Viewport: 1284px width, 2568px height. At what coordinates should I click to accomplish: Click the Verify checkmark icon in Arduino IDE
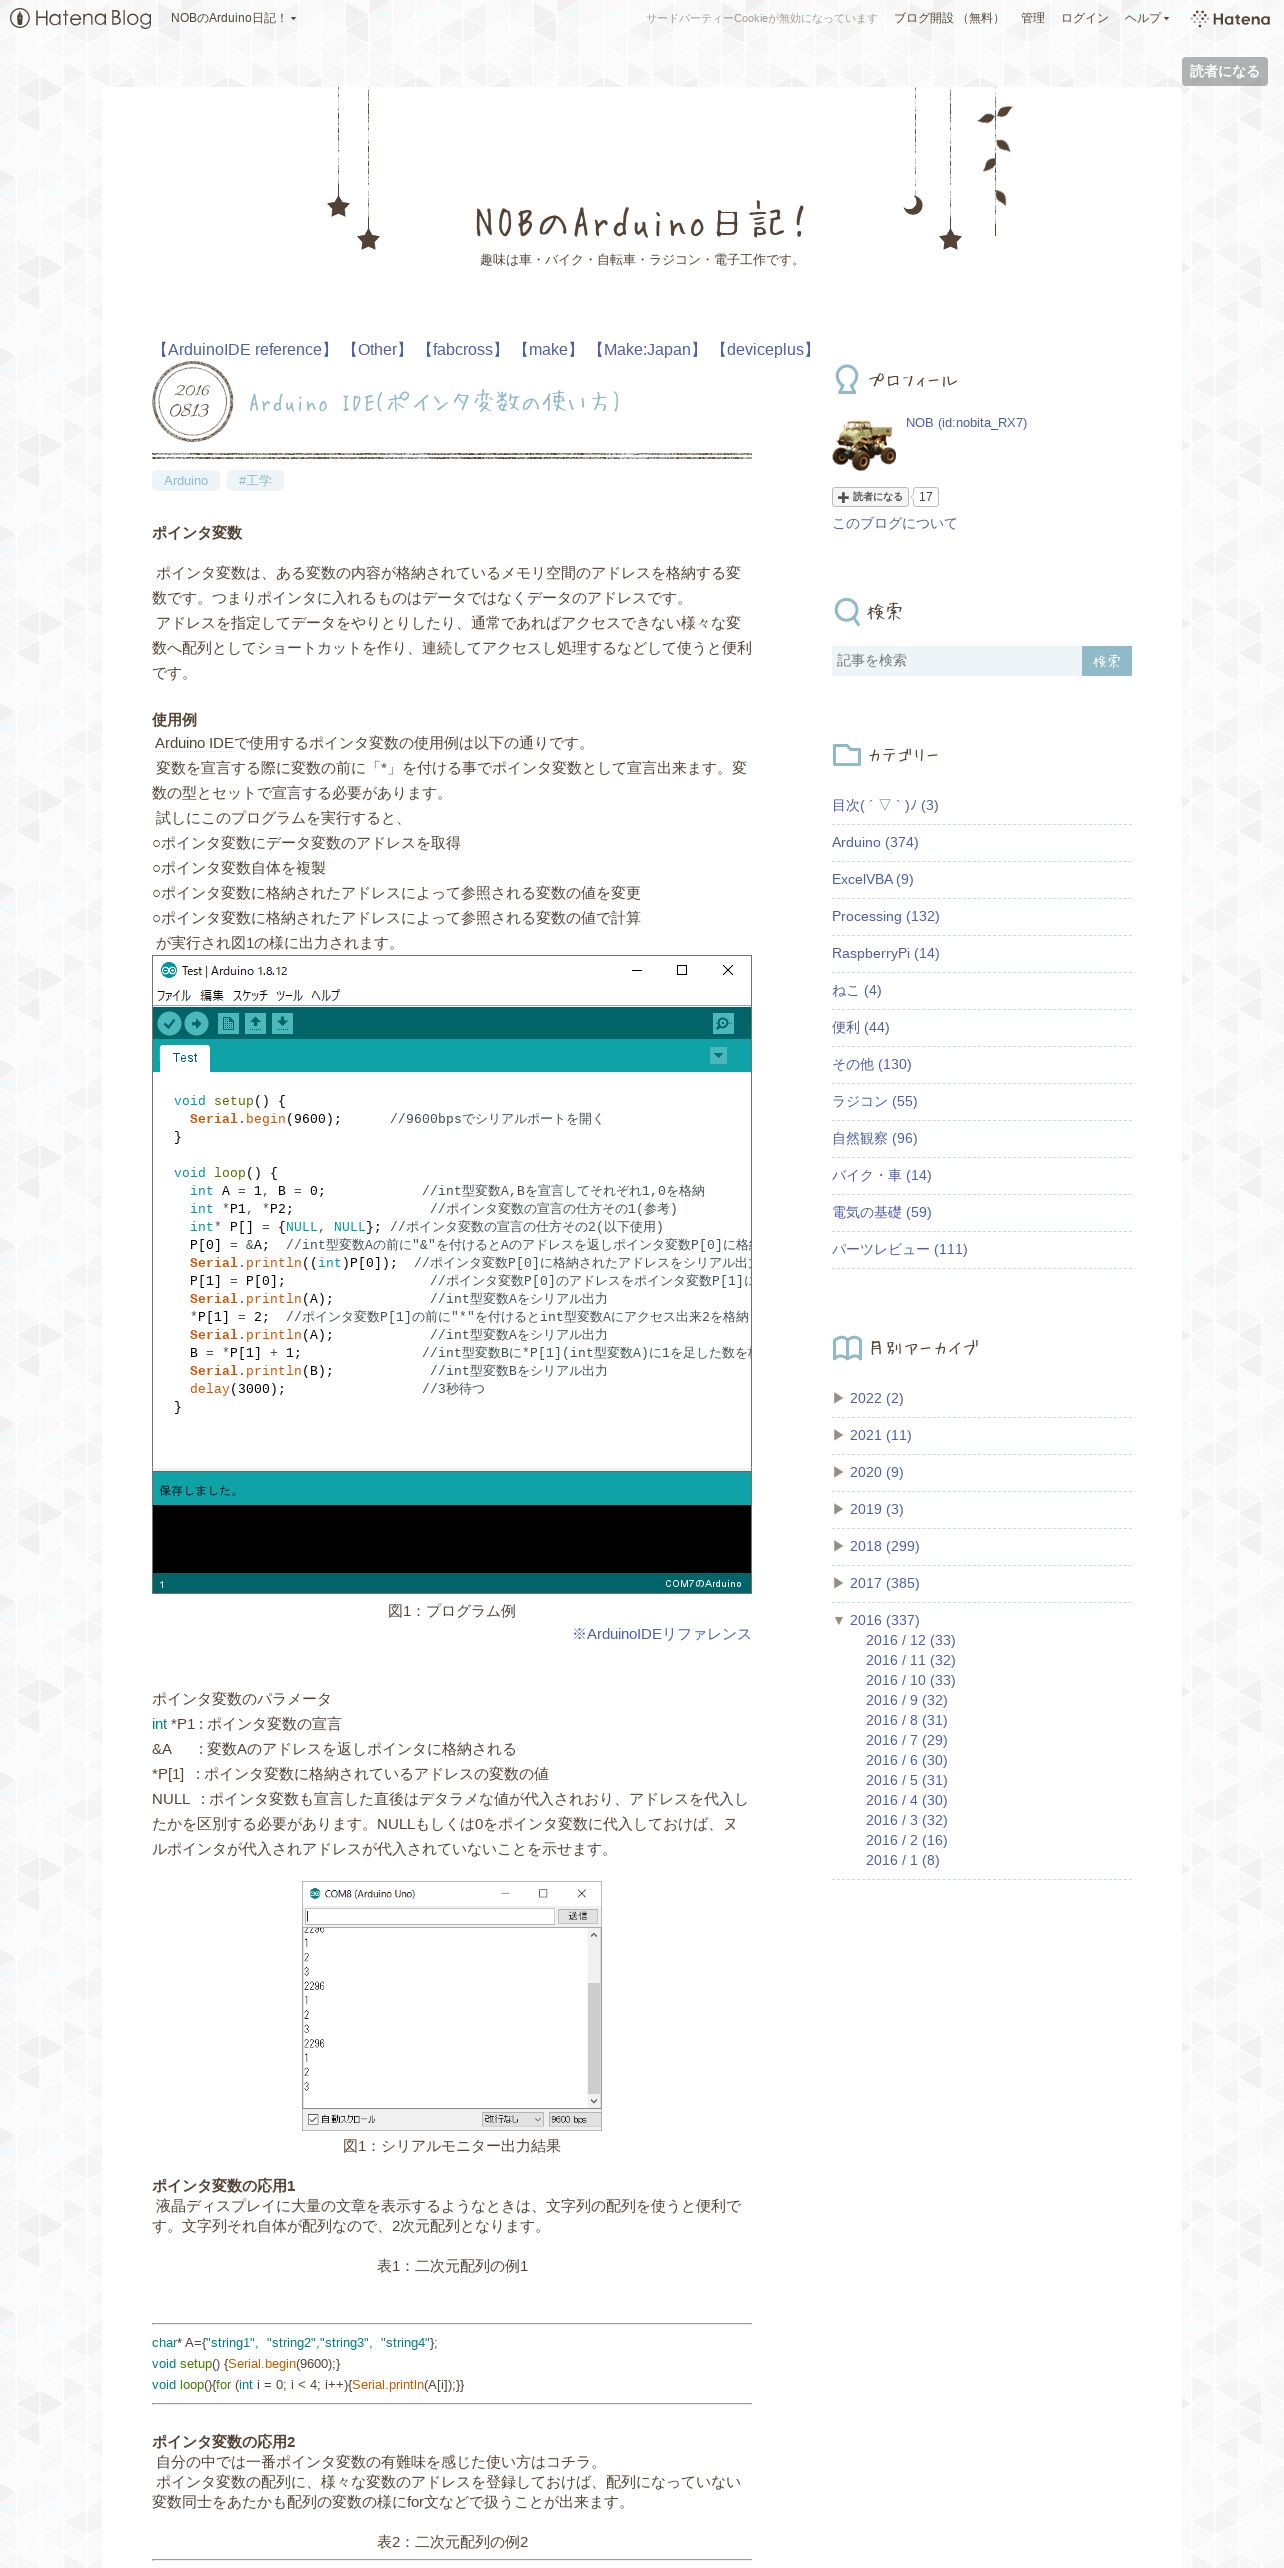169,1023
